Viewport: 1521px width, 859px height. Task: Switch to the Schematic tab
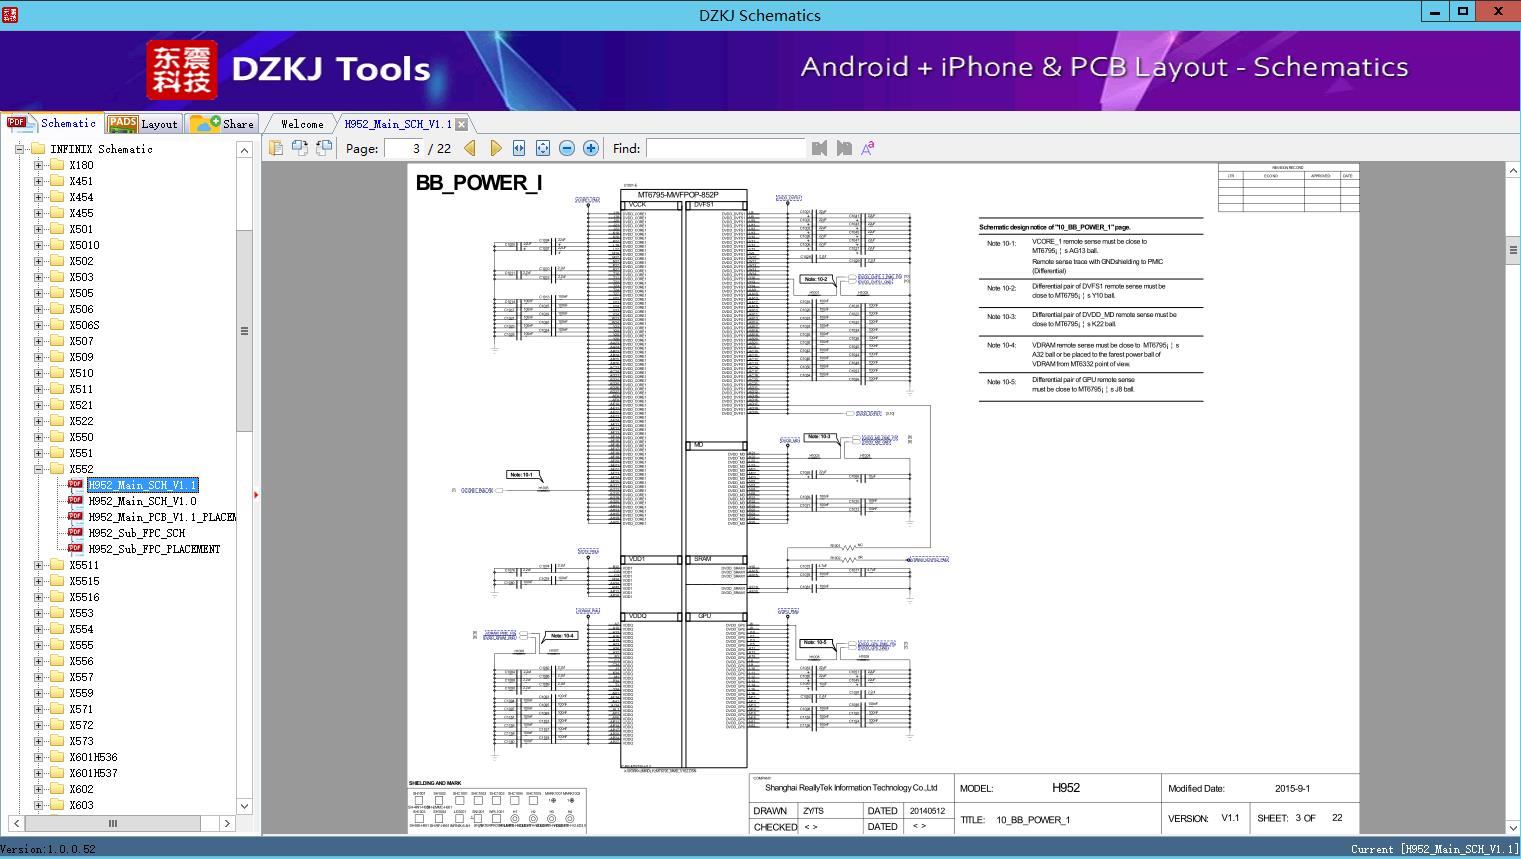[52, 123]
